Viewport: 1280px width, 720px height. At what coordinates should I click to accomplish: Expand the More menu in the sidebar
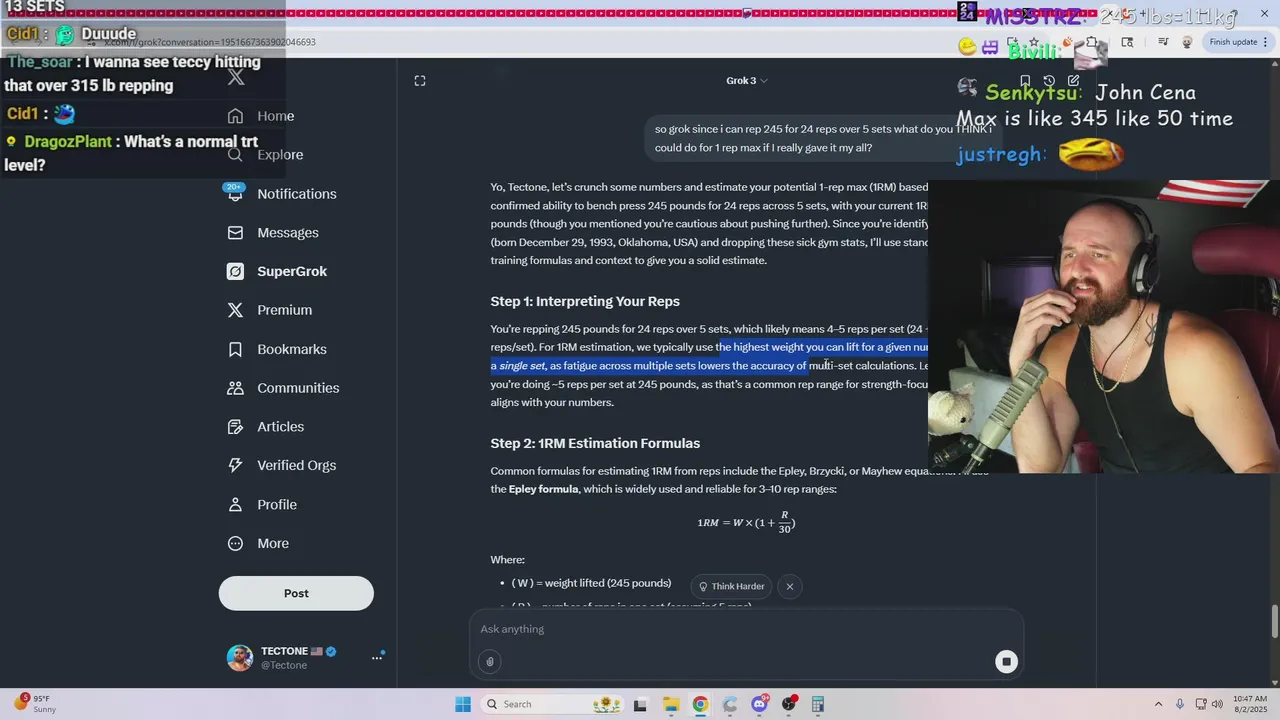click(x=258, y=544)
